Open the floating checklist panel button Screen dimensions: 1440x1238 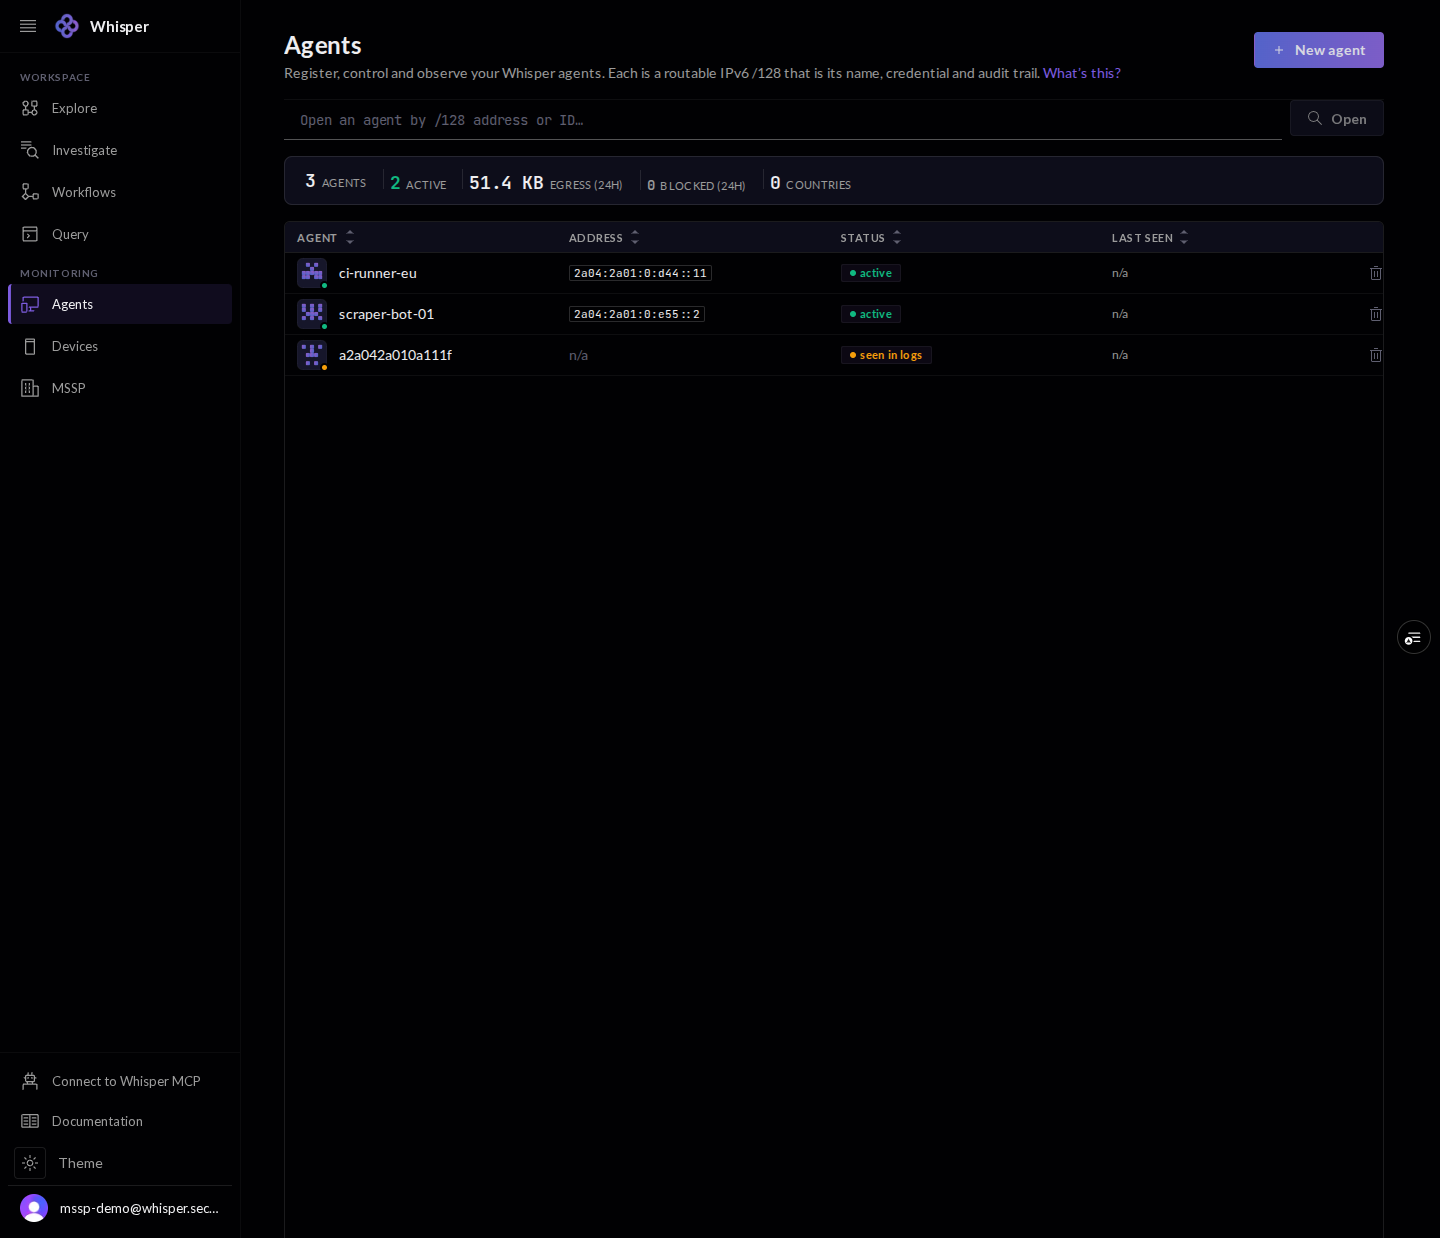click(1414, 637)
